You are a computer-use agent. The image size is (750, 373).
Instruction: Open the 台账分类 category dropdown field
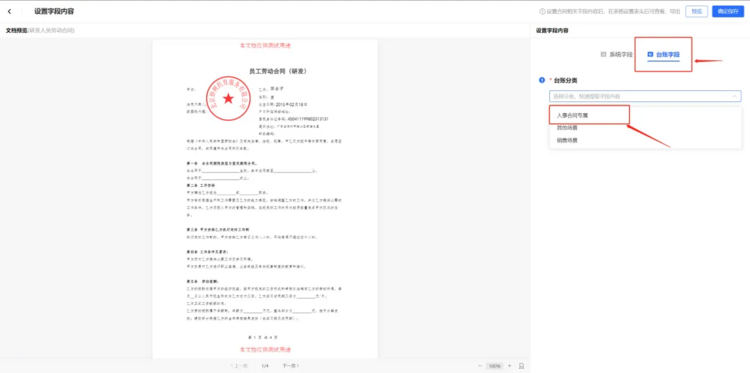point(645,96)
